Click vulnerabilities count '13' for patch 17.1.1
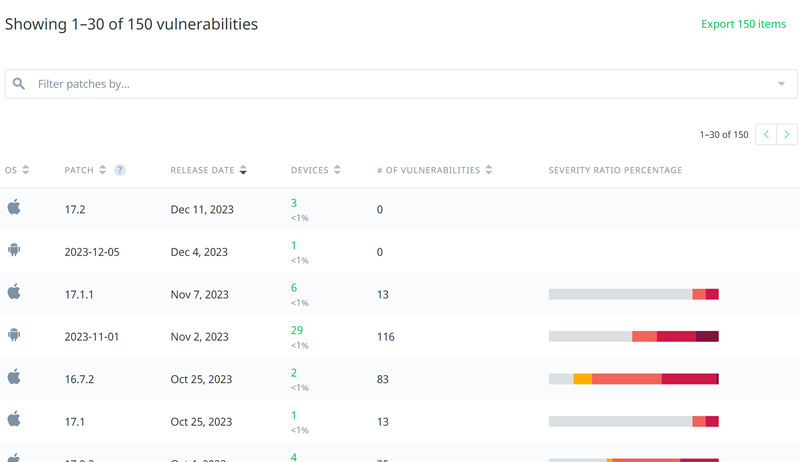Screen dimensions: 800x462 pyautogui.click(x=383, y=295)
